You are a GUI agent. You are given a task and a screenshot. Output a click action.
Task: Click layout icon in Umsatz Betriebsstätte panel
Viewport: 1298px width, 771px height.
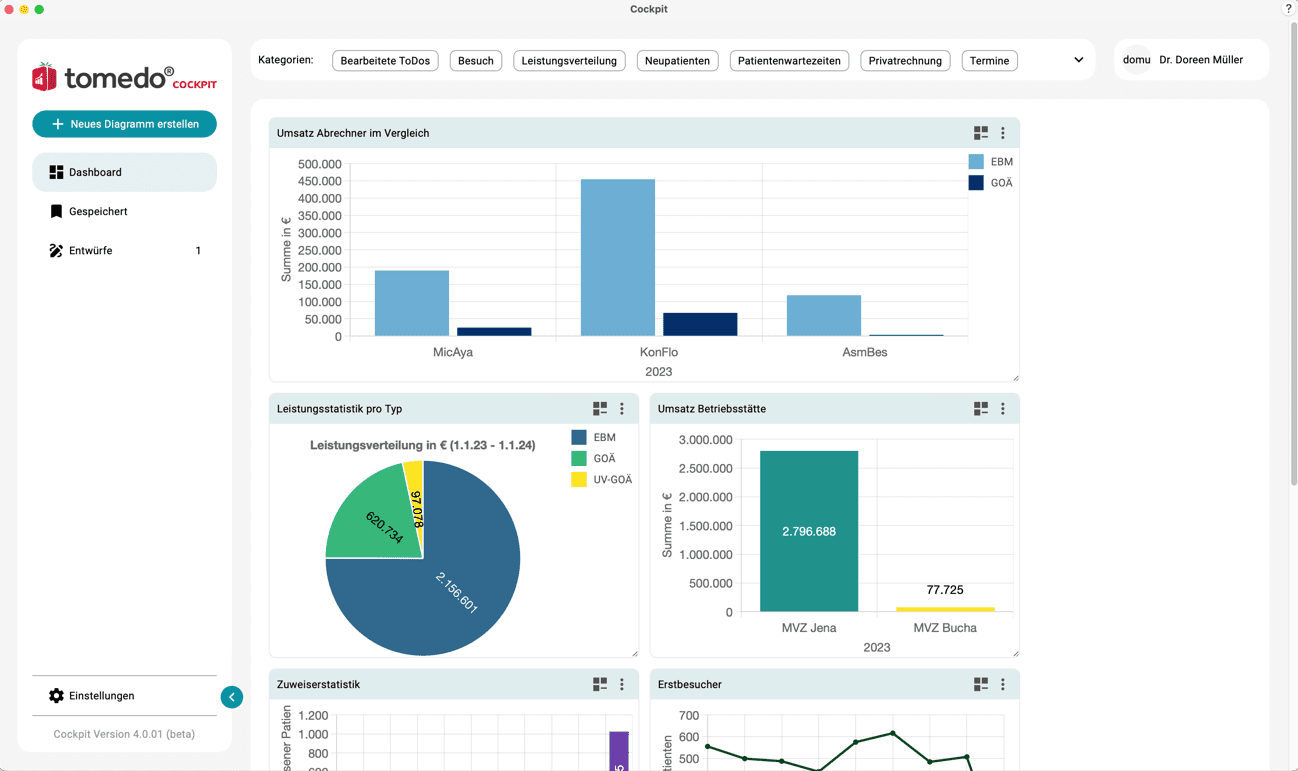pyautogui.click(x=980, y=409)
